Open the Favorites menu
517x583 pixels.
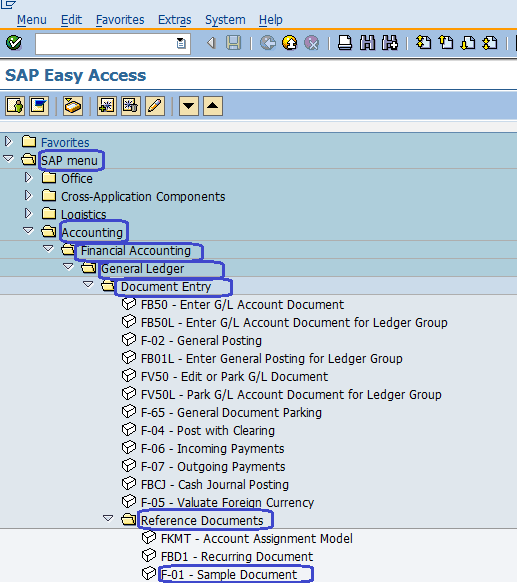(x=120, y=20)
